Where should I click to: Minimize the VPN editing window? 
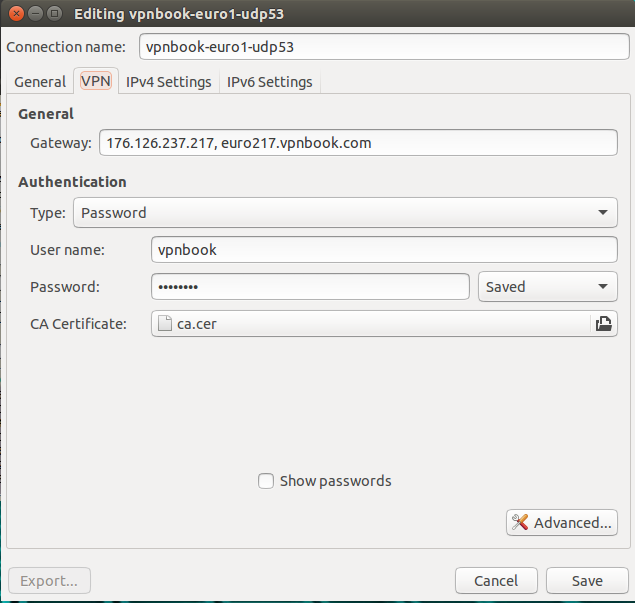click(x=36, y=14)
